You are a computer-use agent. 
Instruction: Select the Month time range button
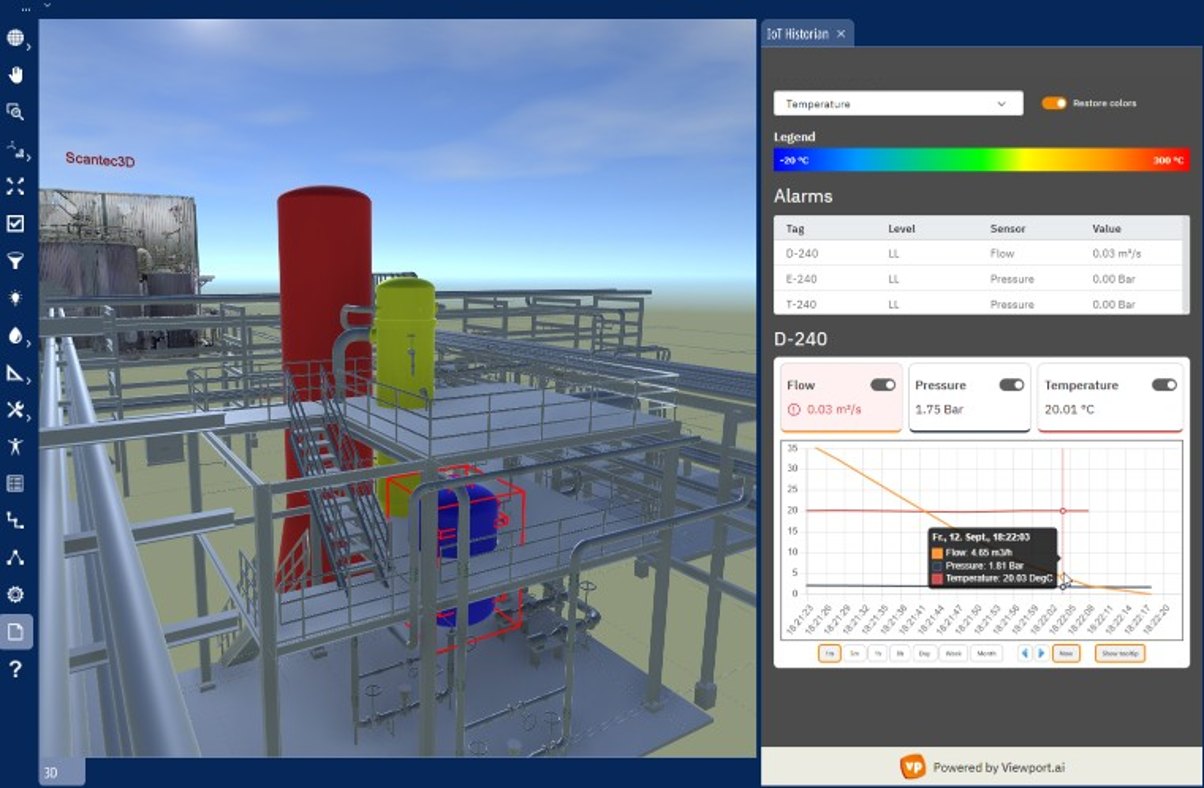[986, 653]
